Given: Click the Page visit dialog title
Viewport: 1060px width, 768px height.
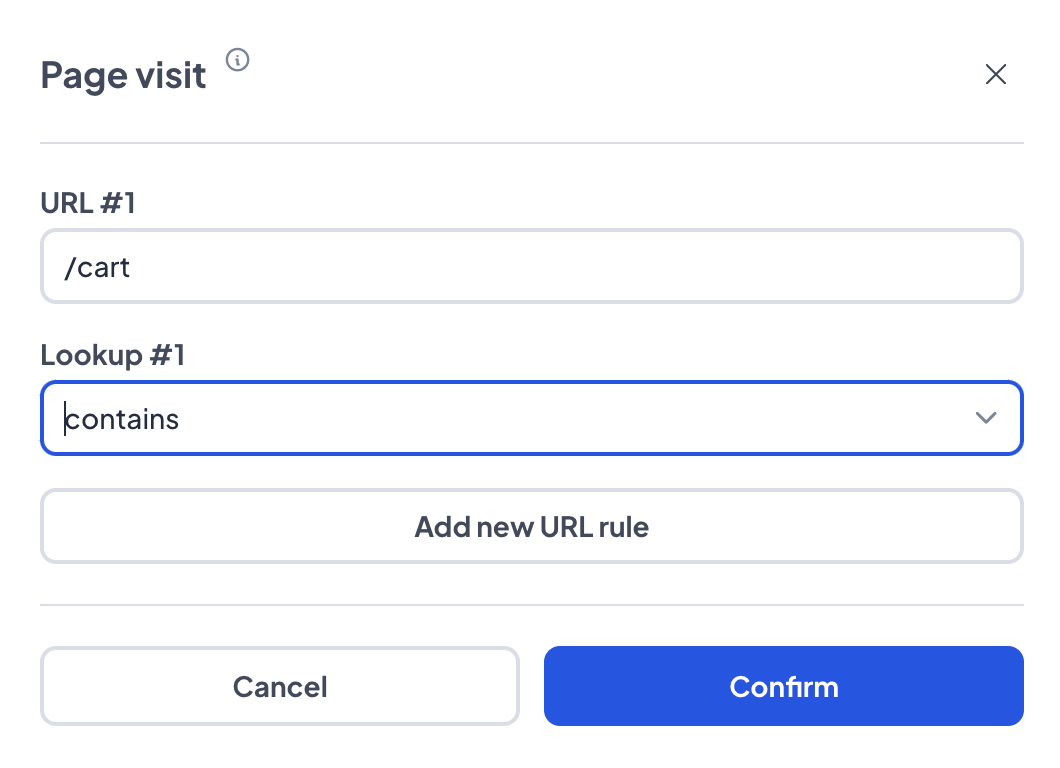Looking at the screenshot, I should [123, 75].
